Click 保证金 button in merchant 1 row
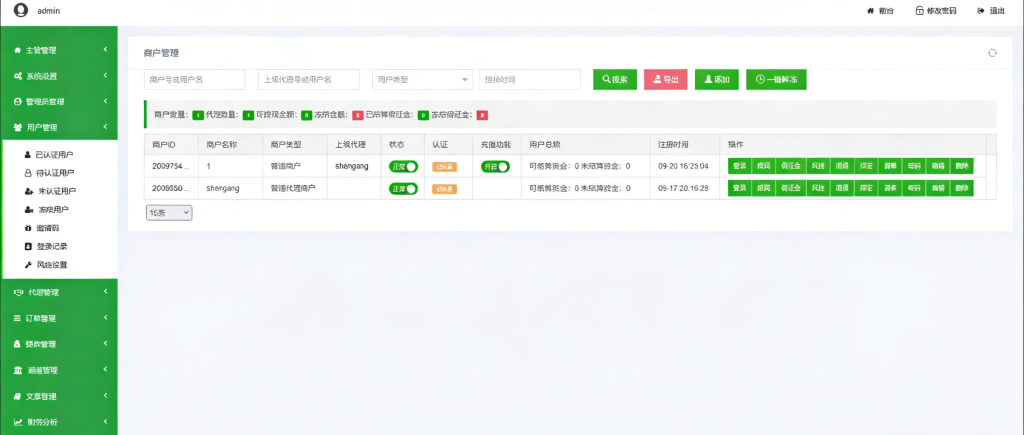 point(790,167)
